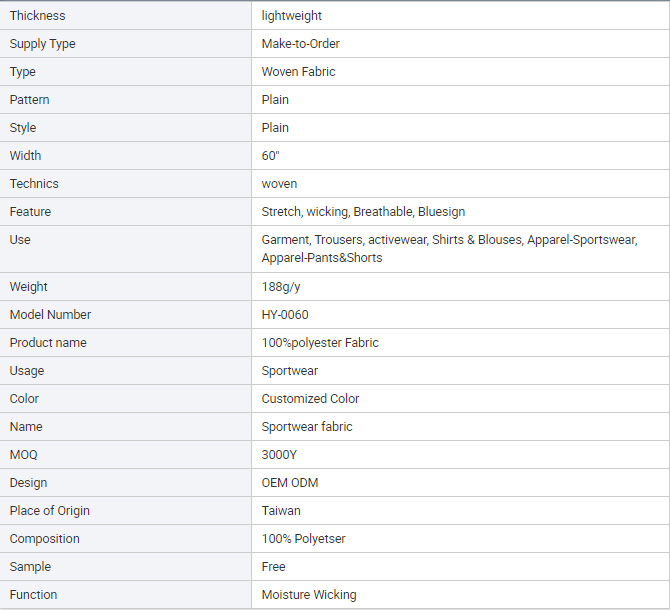Select the Width value 60"
The width and height of the screenshot is (670, 610).
(x=270, y=155)
